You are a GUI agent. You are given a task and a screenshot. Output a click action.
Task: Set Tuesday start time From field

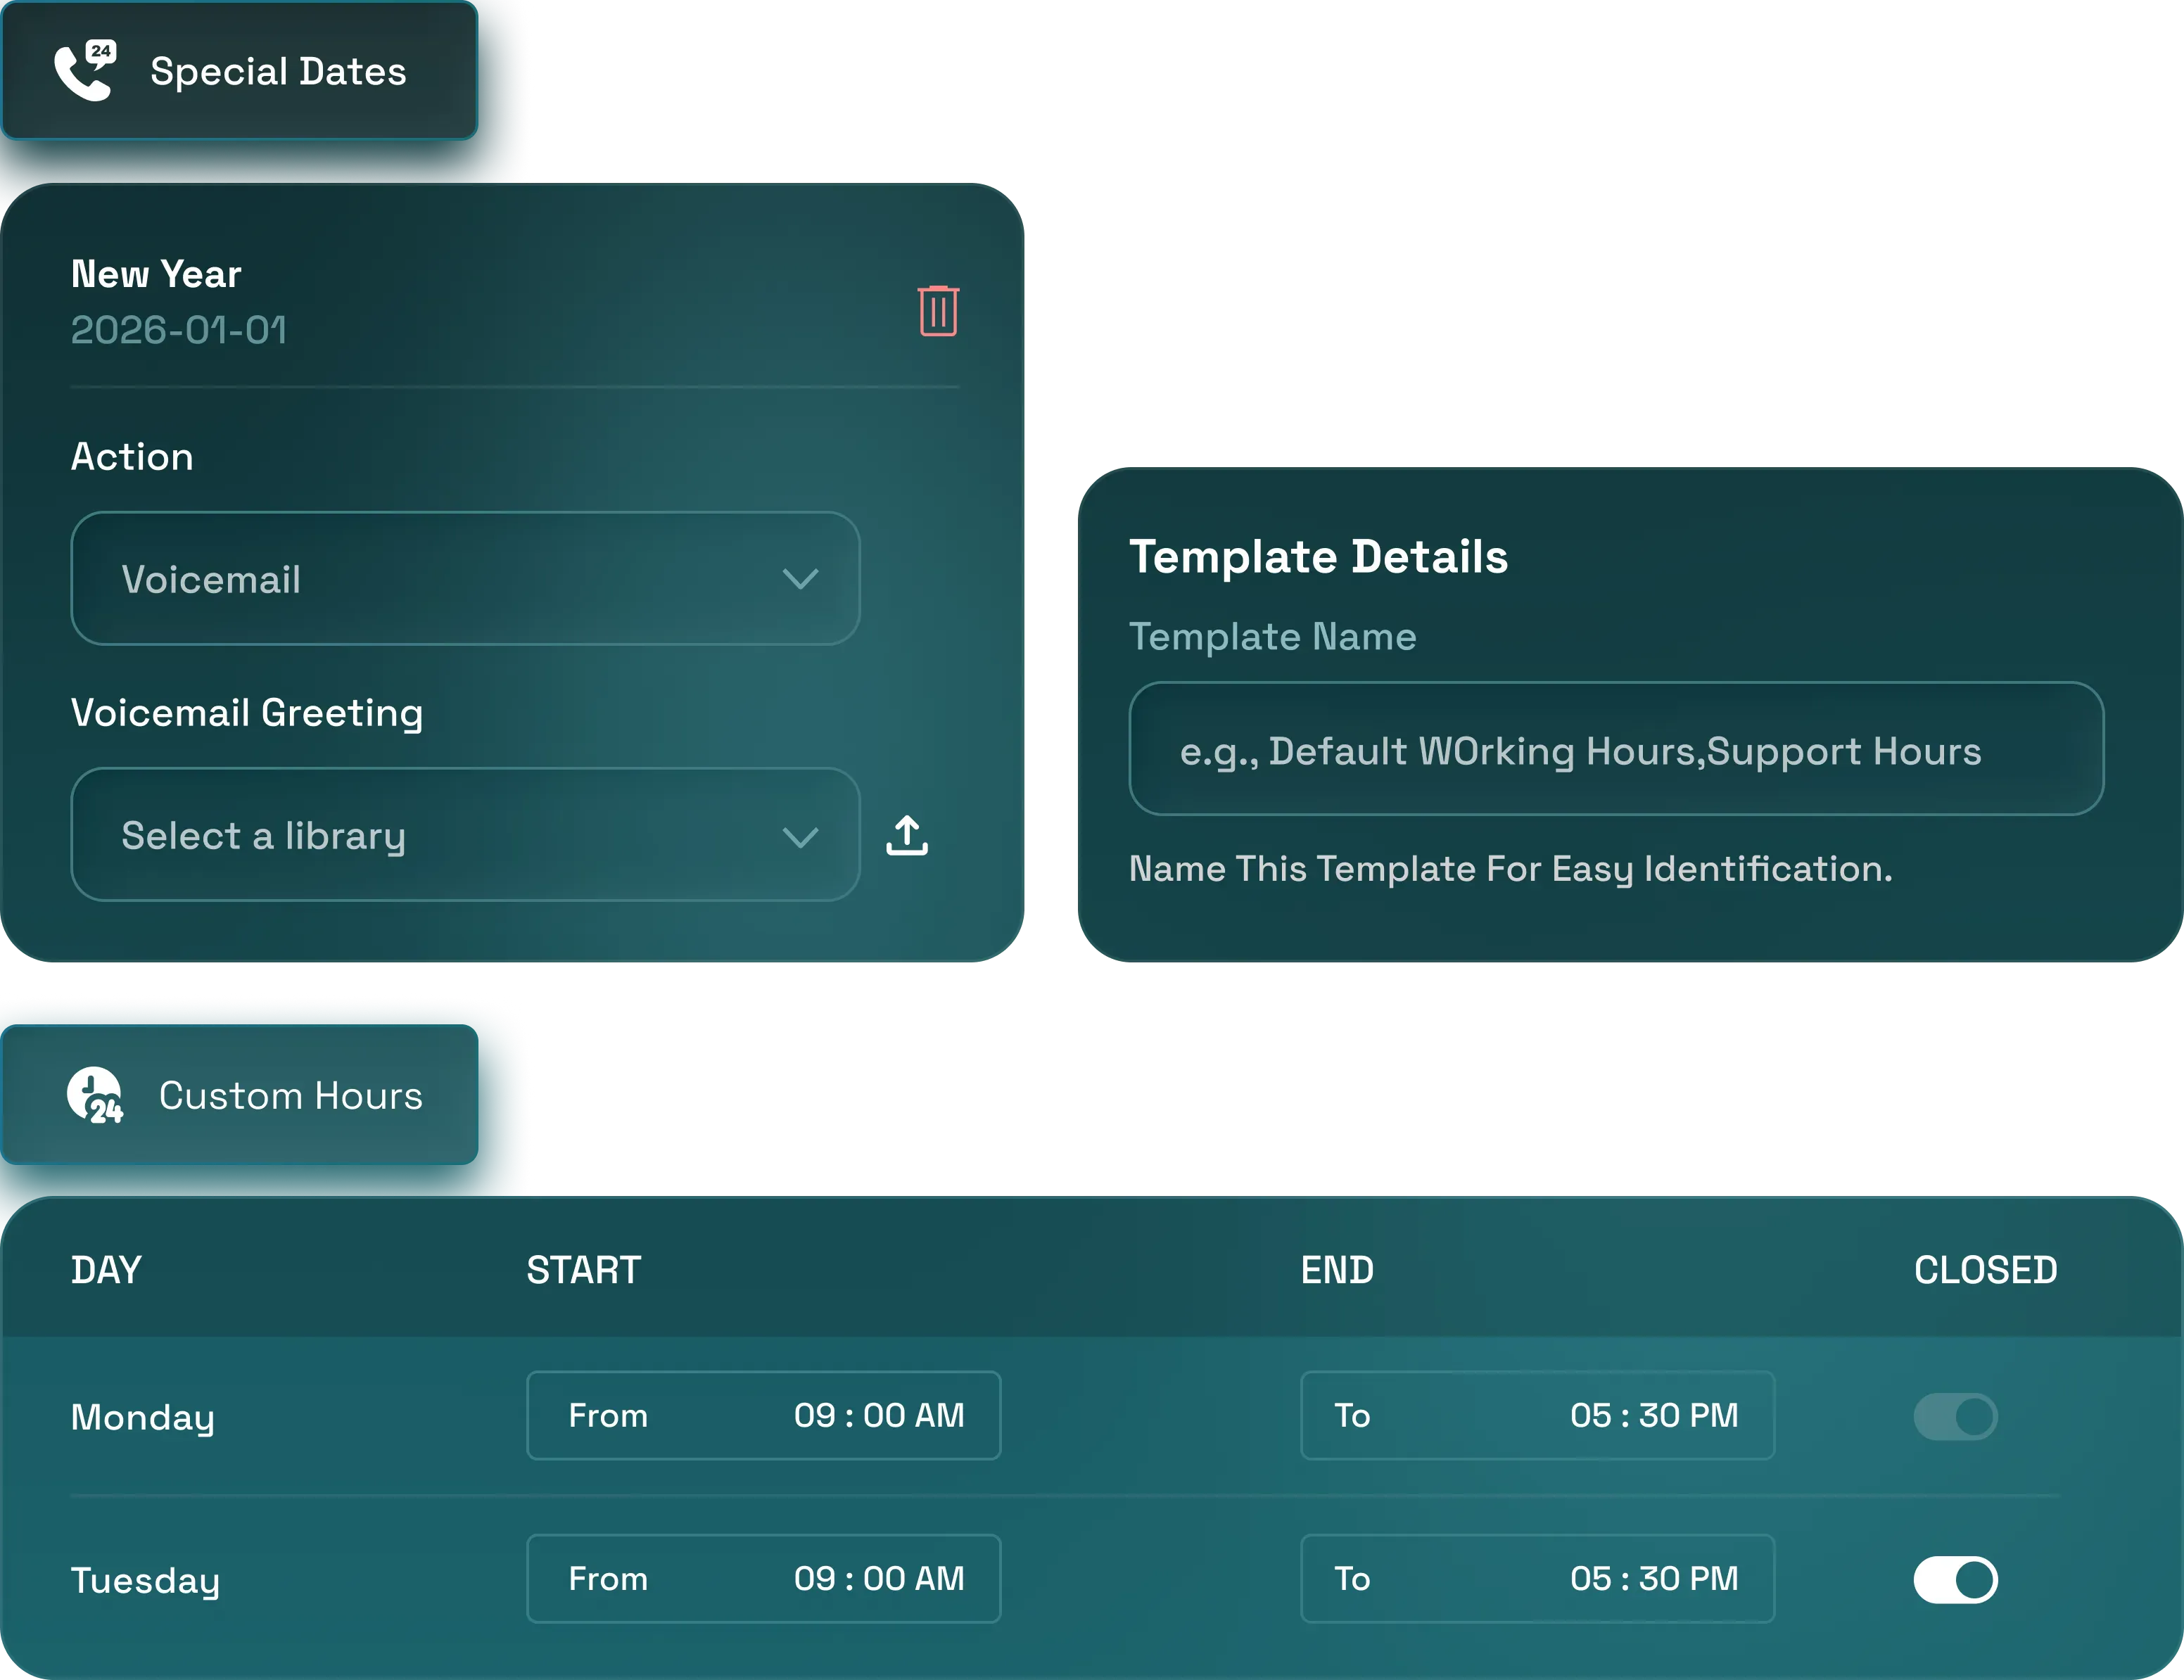pos(764,1579)
